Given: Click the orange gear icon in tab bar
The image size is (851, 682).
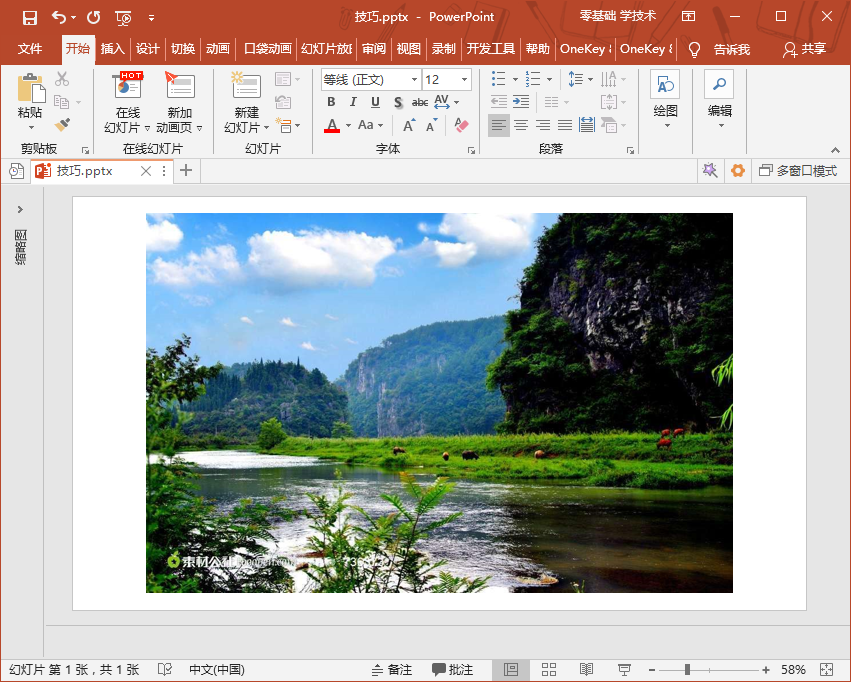Looking at the screenshot, I should pos(738,171).
